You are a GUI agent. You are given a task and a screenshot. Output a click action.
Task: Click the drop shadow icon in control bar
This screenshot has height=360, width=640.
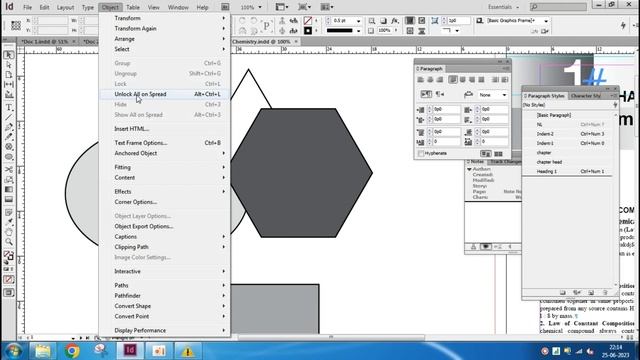point(383,20)
